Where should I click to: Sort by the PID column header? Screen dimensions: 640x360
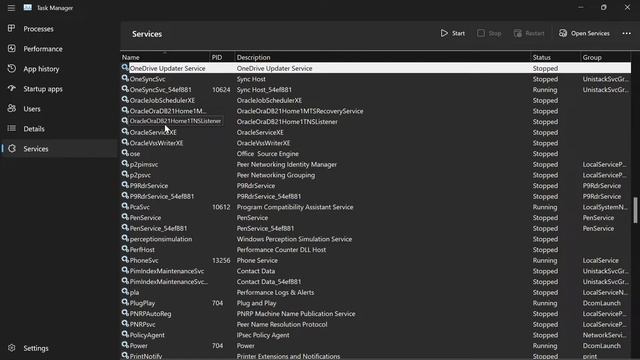[x=222, y=57]
